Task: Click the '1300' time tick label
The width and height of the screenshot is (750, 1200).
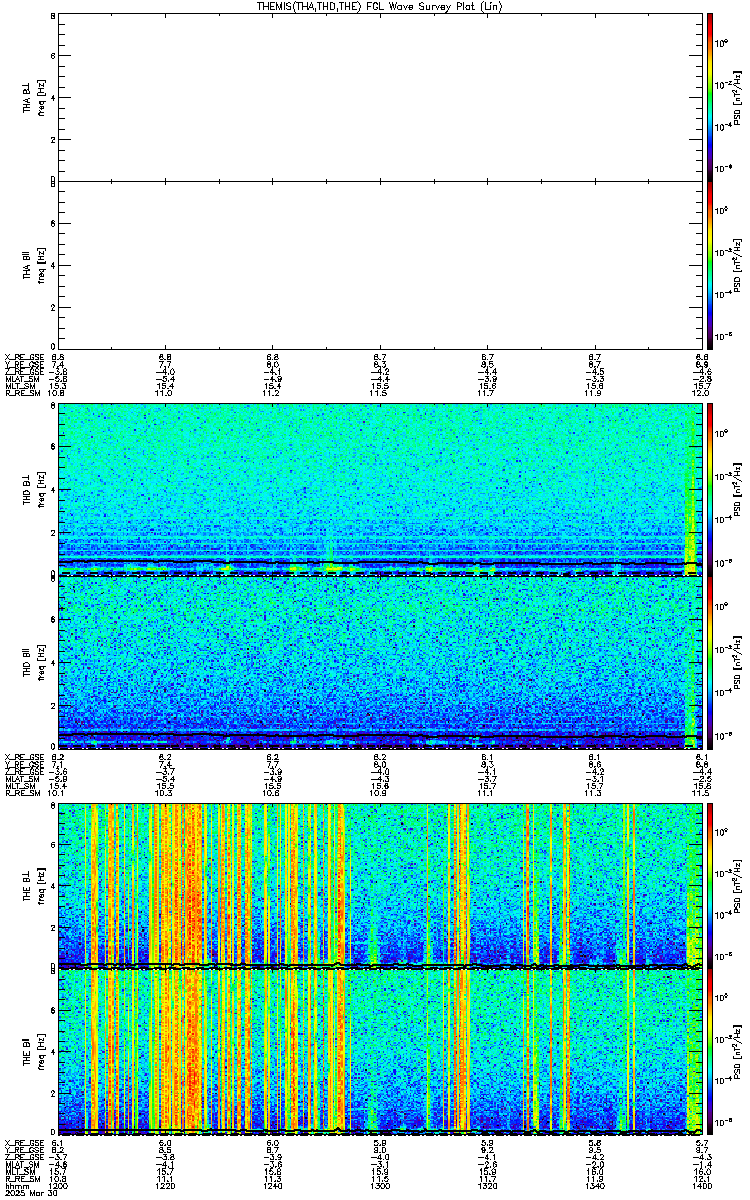Action: (380, 1186)
